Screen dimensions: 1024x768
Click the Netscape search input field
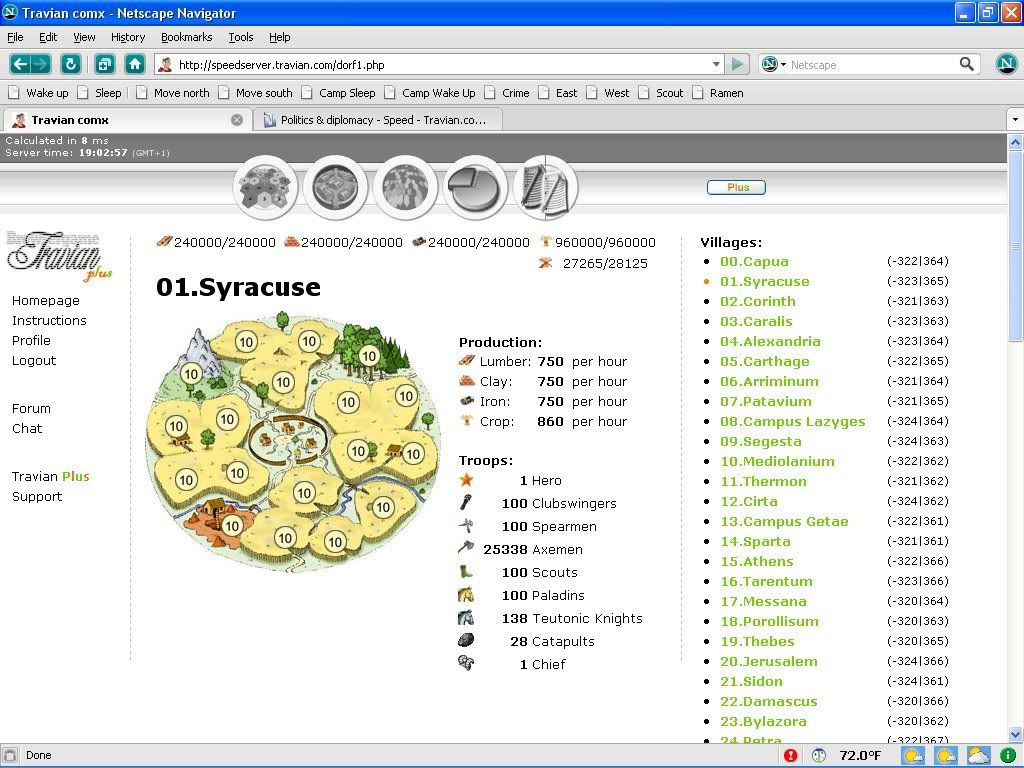(x=872, y=65)
